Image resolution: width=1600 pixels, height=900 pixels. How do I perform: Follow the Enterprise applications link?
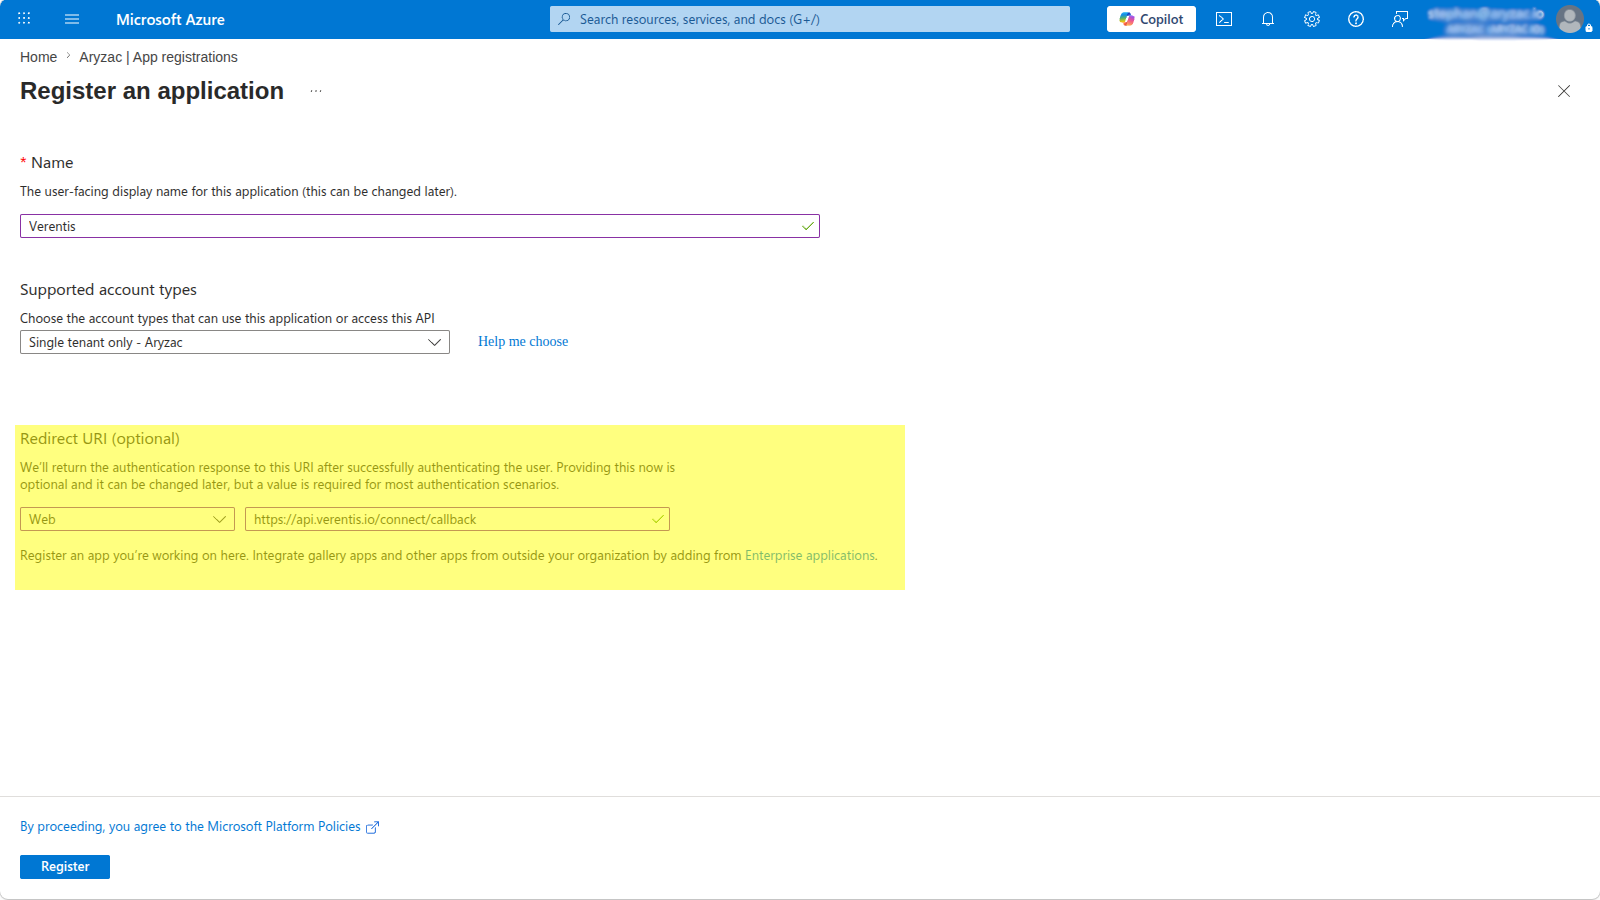[811, 556]
